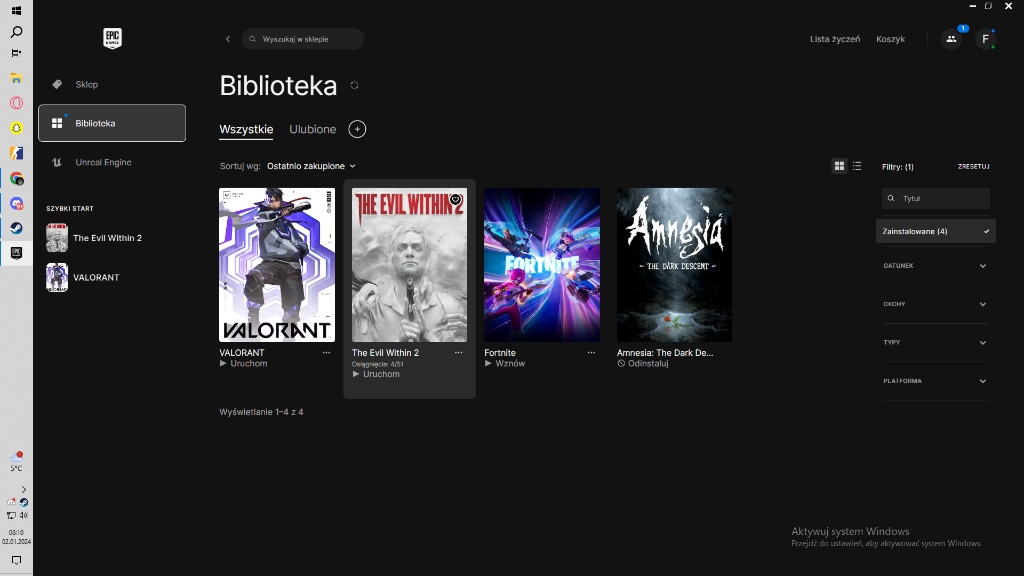Uncheck the Zainstalowane filter

(x=935, y=231)
